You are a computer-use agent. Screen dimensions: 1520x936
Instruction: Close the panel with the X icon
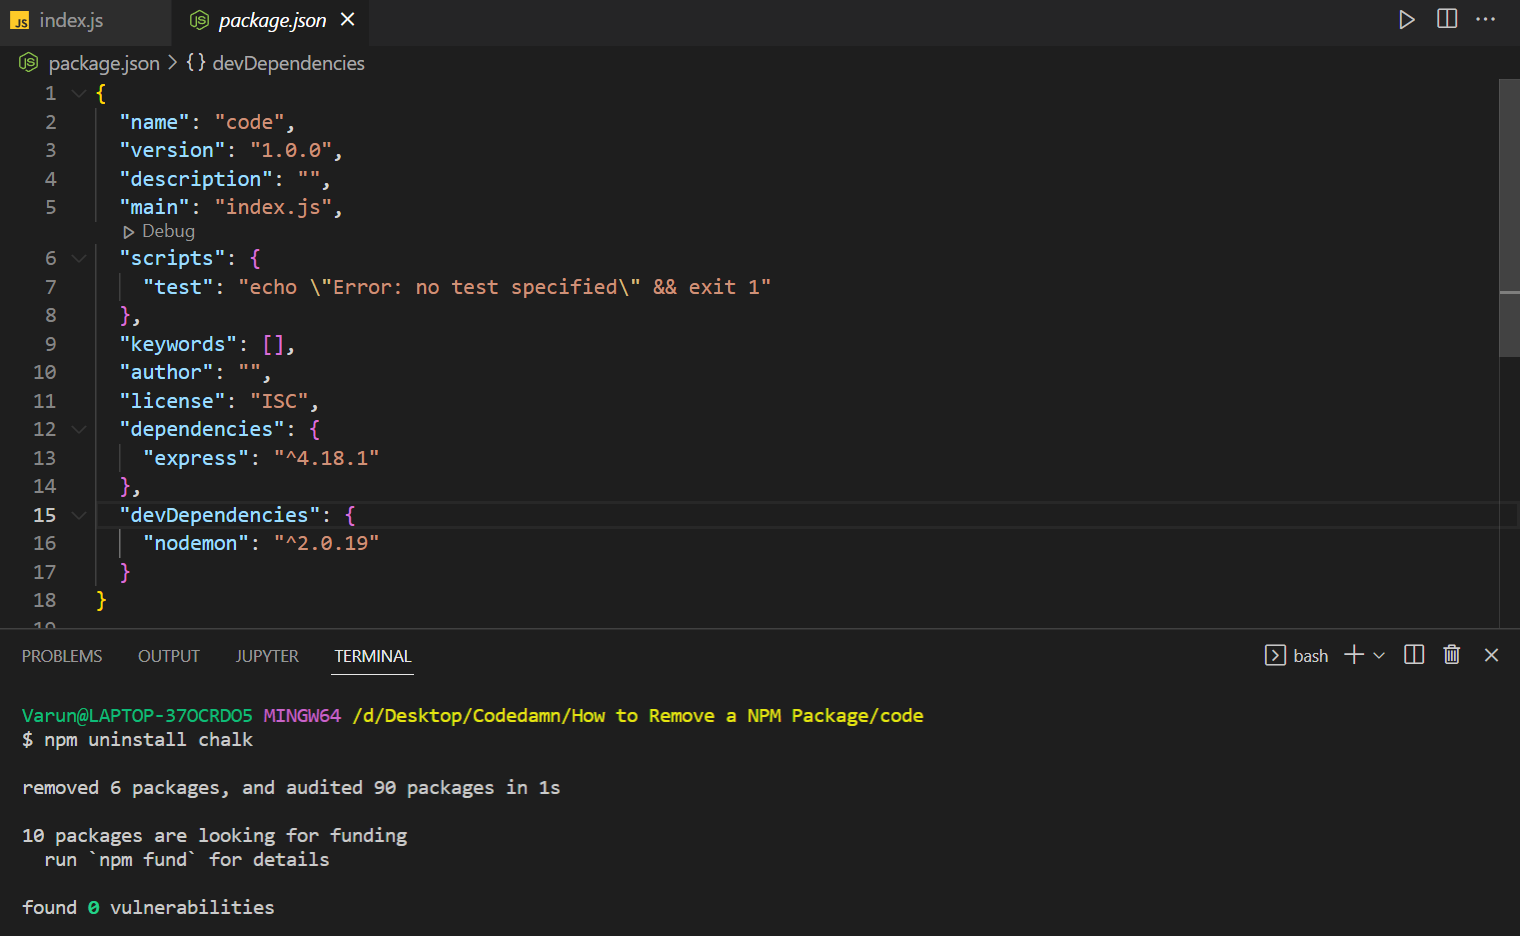pyautogui.click(x=1491, y=655)
